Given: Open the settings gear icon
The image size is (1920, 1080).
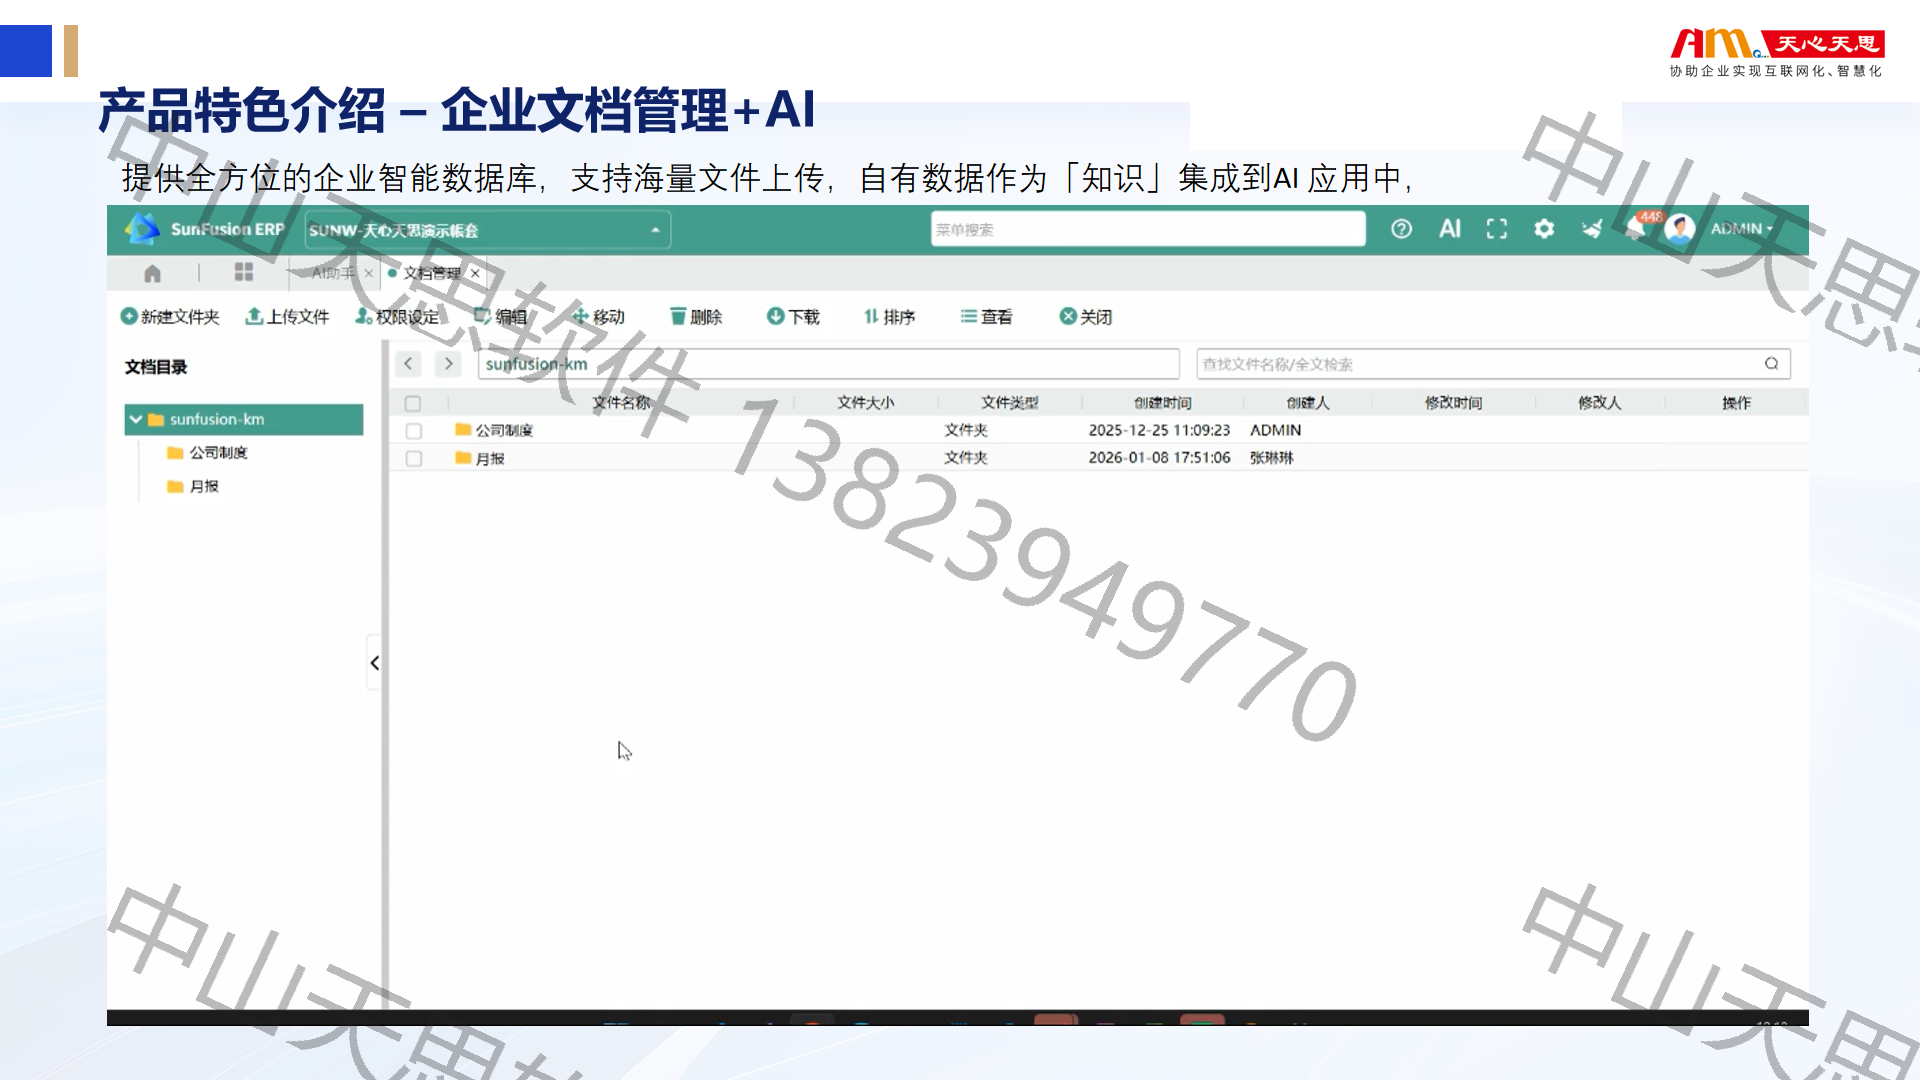Looking at the screenshot, I should click(x=1544, y=229).
